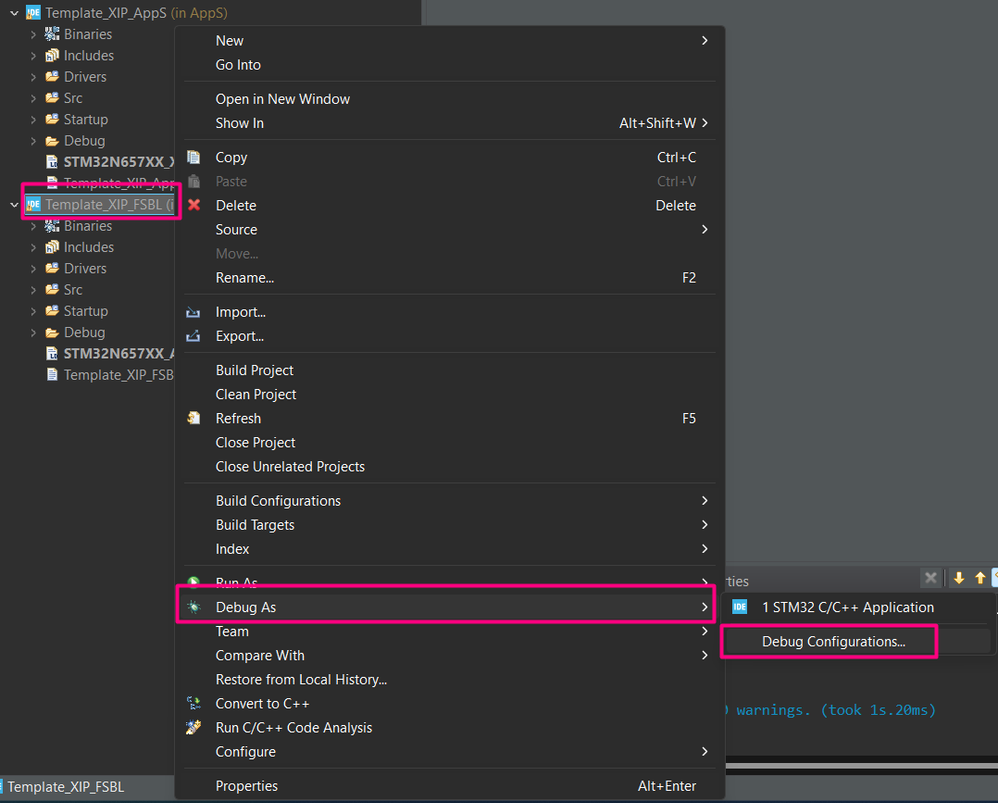Click the Template_XIP_FSBL project IDE icon
This screenshot has width=998, height=803.
pos(33,204)
